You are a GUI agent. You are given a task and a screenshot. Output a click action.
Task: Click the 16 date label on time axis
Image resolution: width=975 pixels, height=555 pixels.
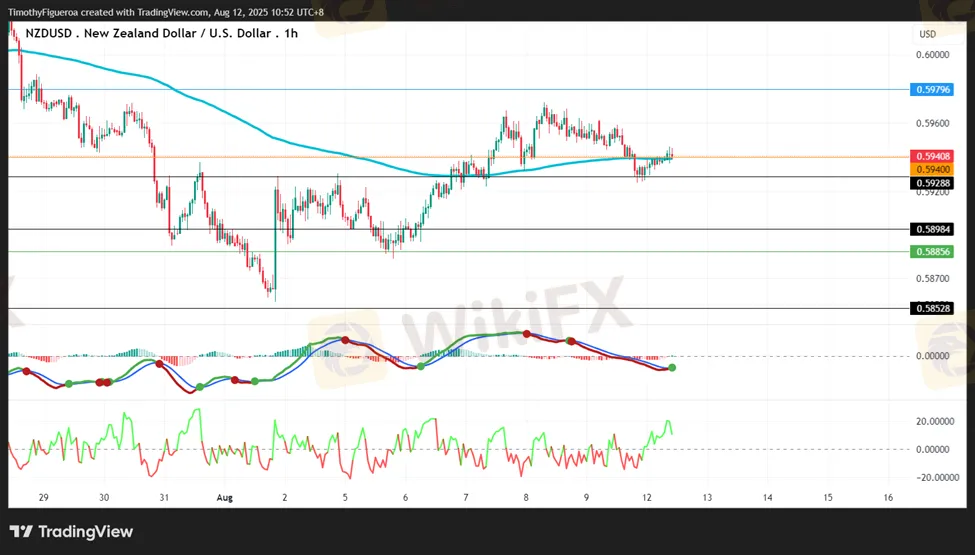click(x=888, y=498)
